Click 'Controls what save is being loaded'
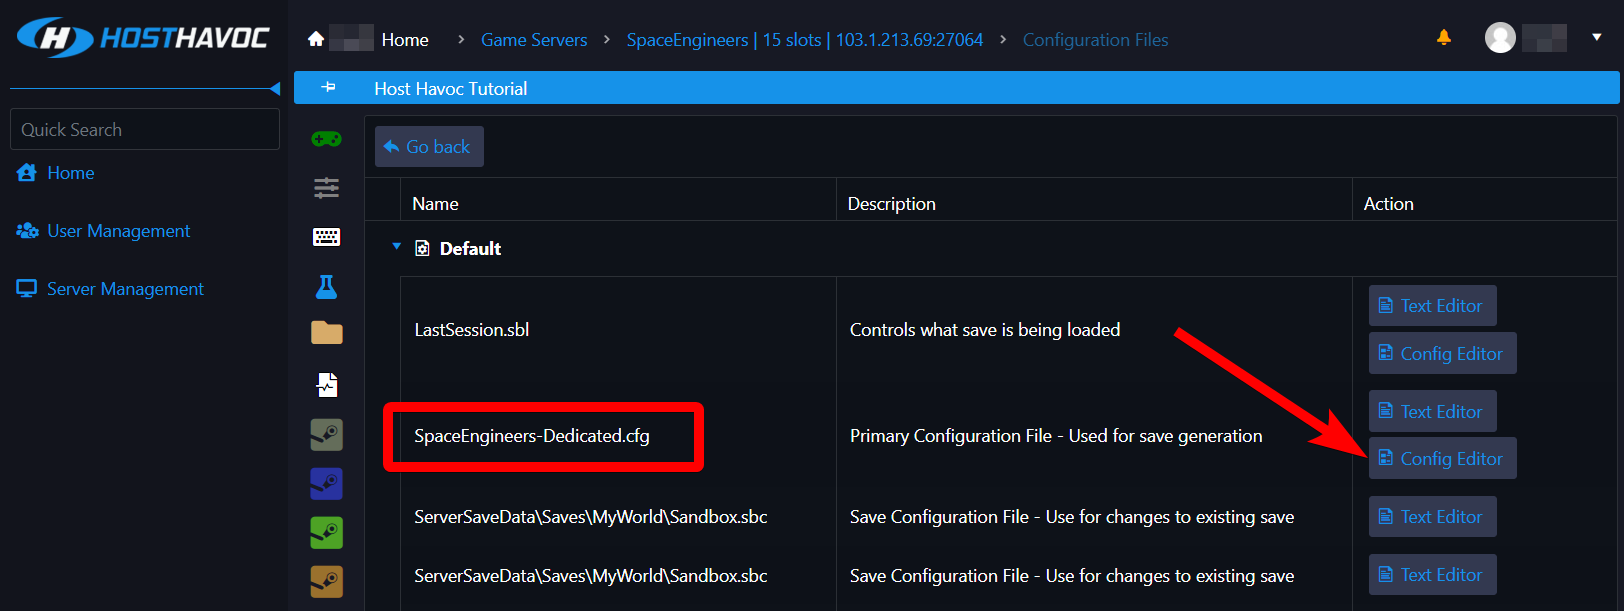The width and height of the screenshot is (1624, 611). tap(985, 330)
